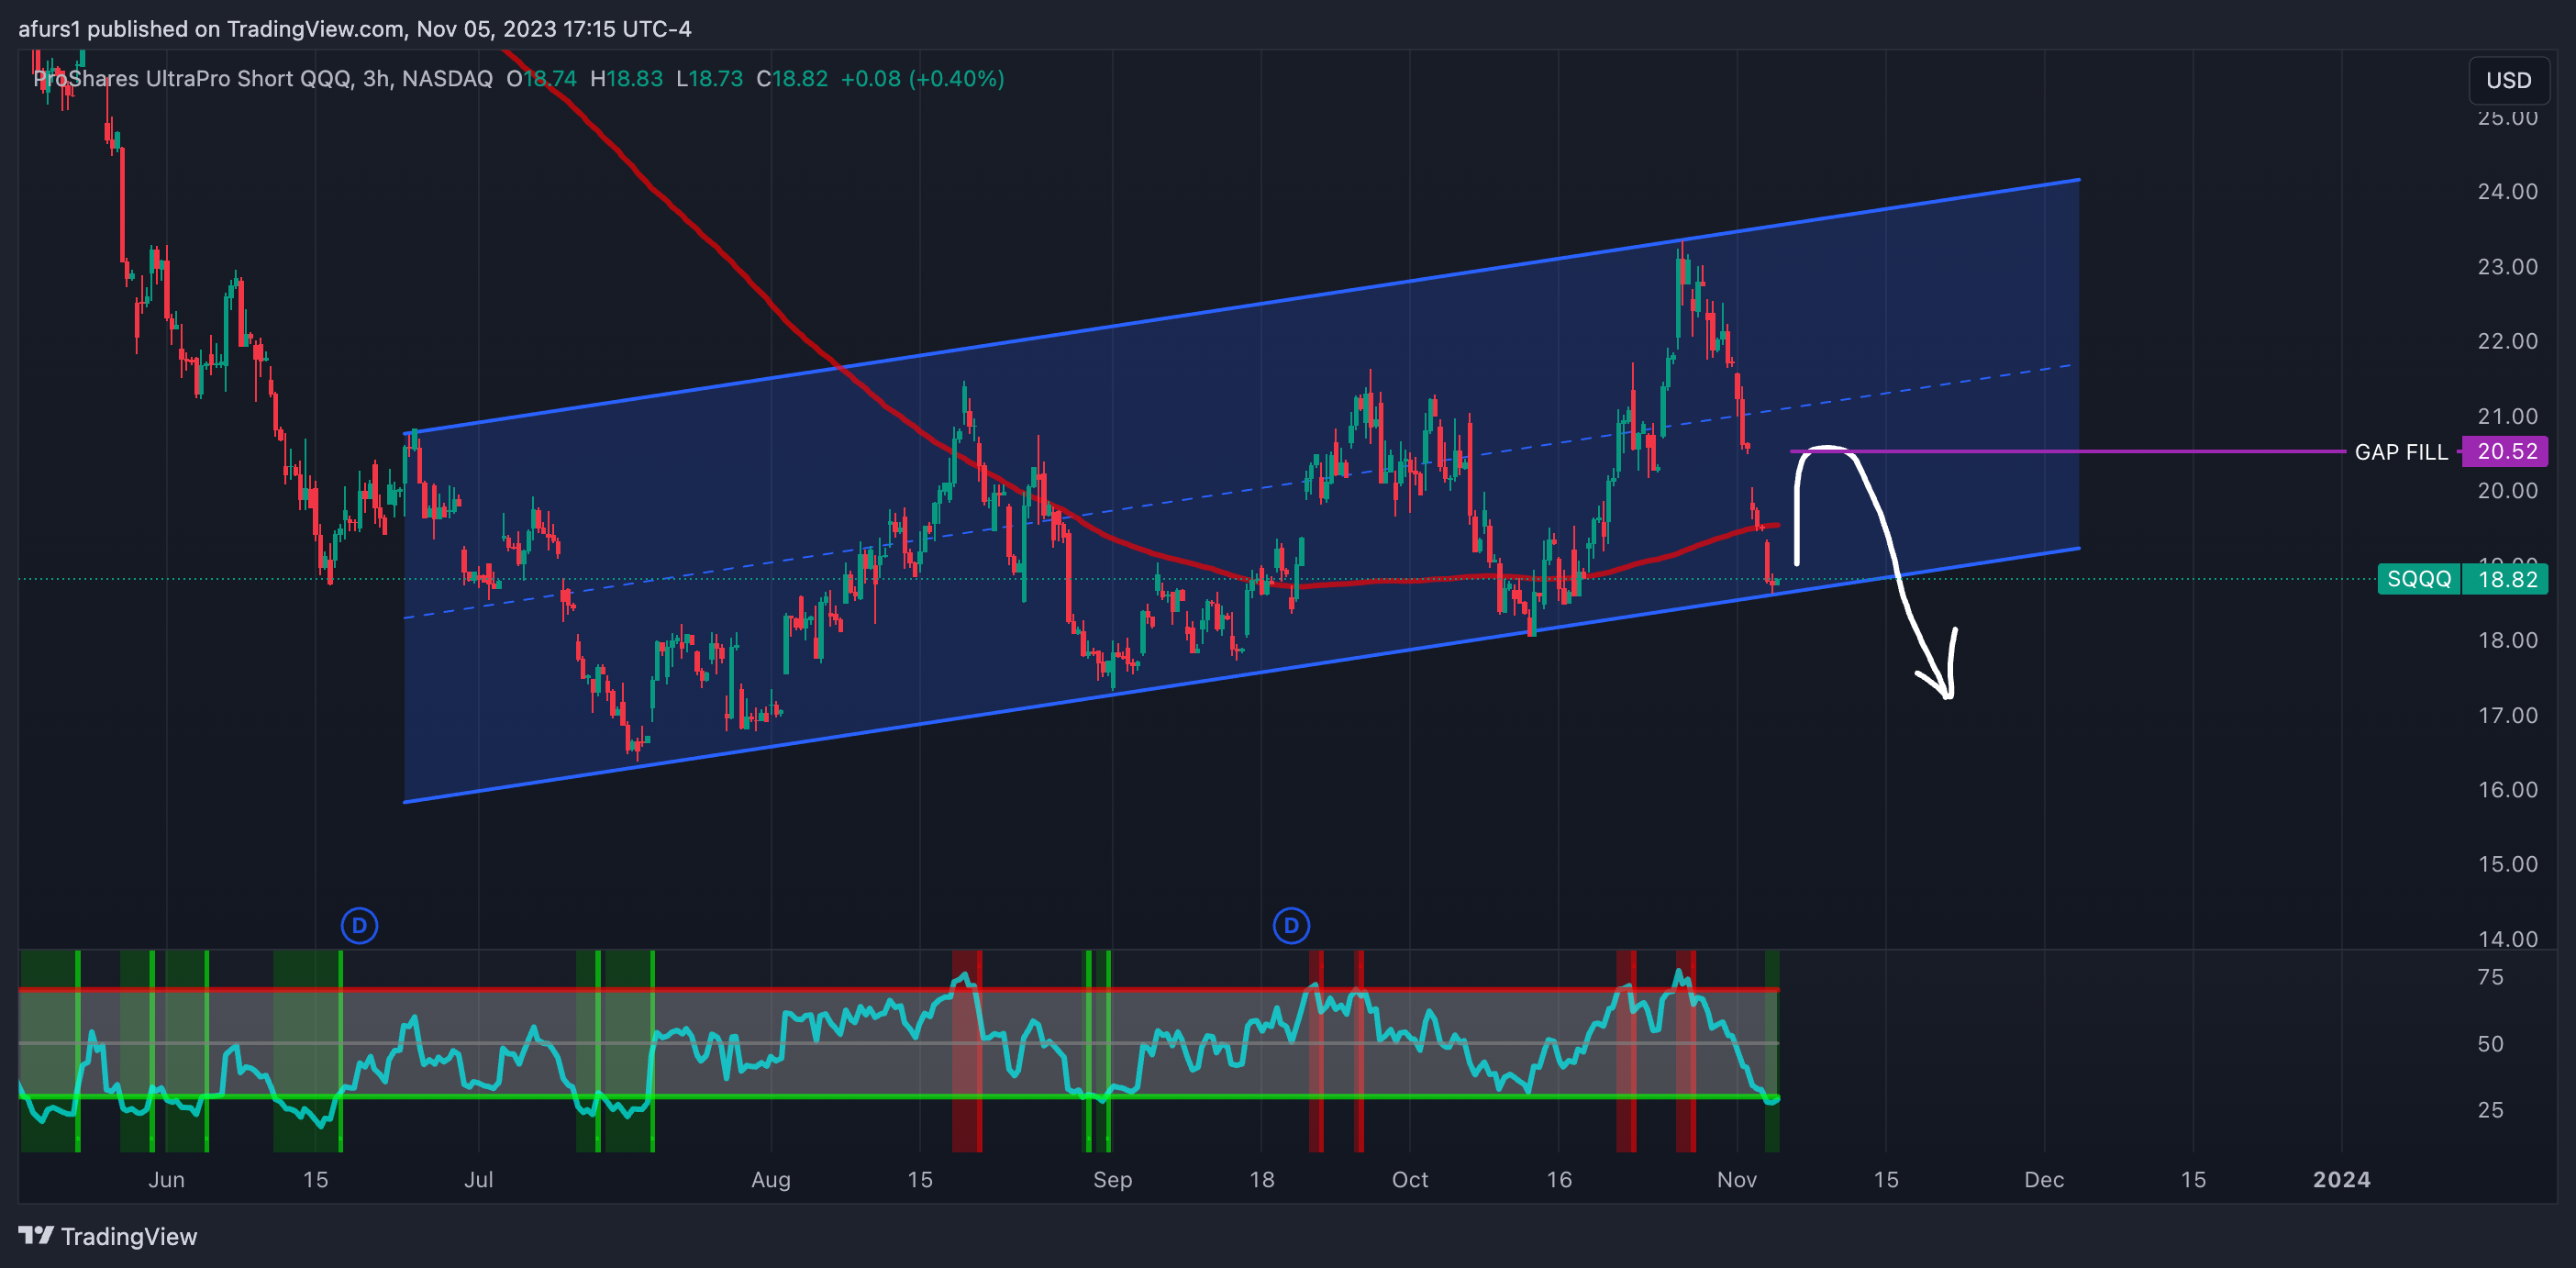Viewport: 2576px width, 1268px height.
Task: Click the 16.00 price axis label
Action: click(2507, 790)
